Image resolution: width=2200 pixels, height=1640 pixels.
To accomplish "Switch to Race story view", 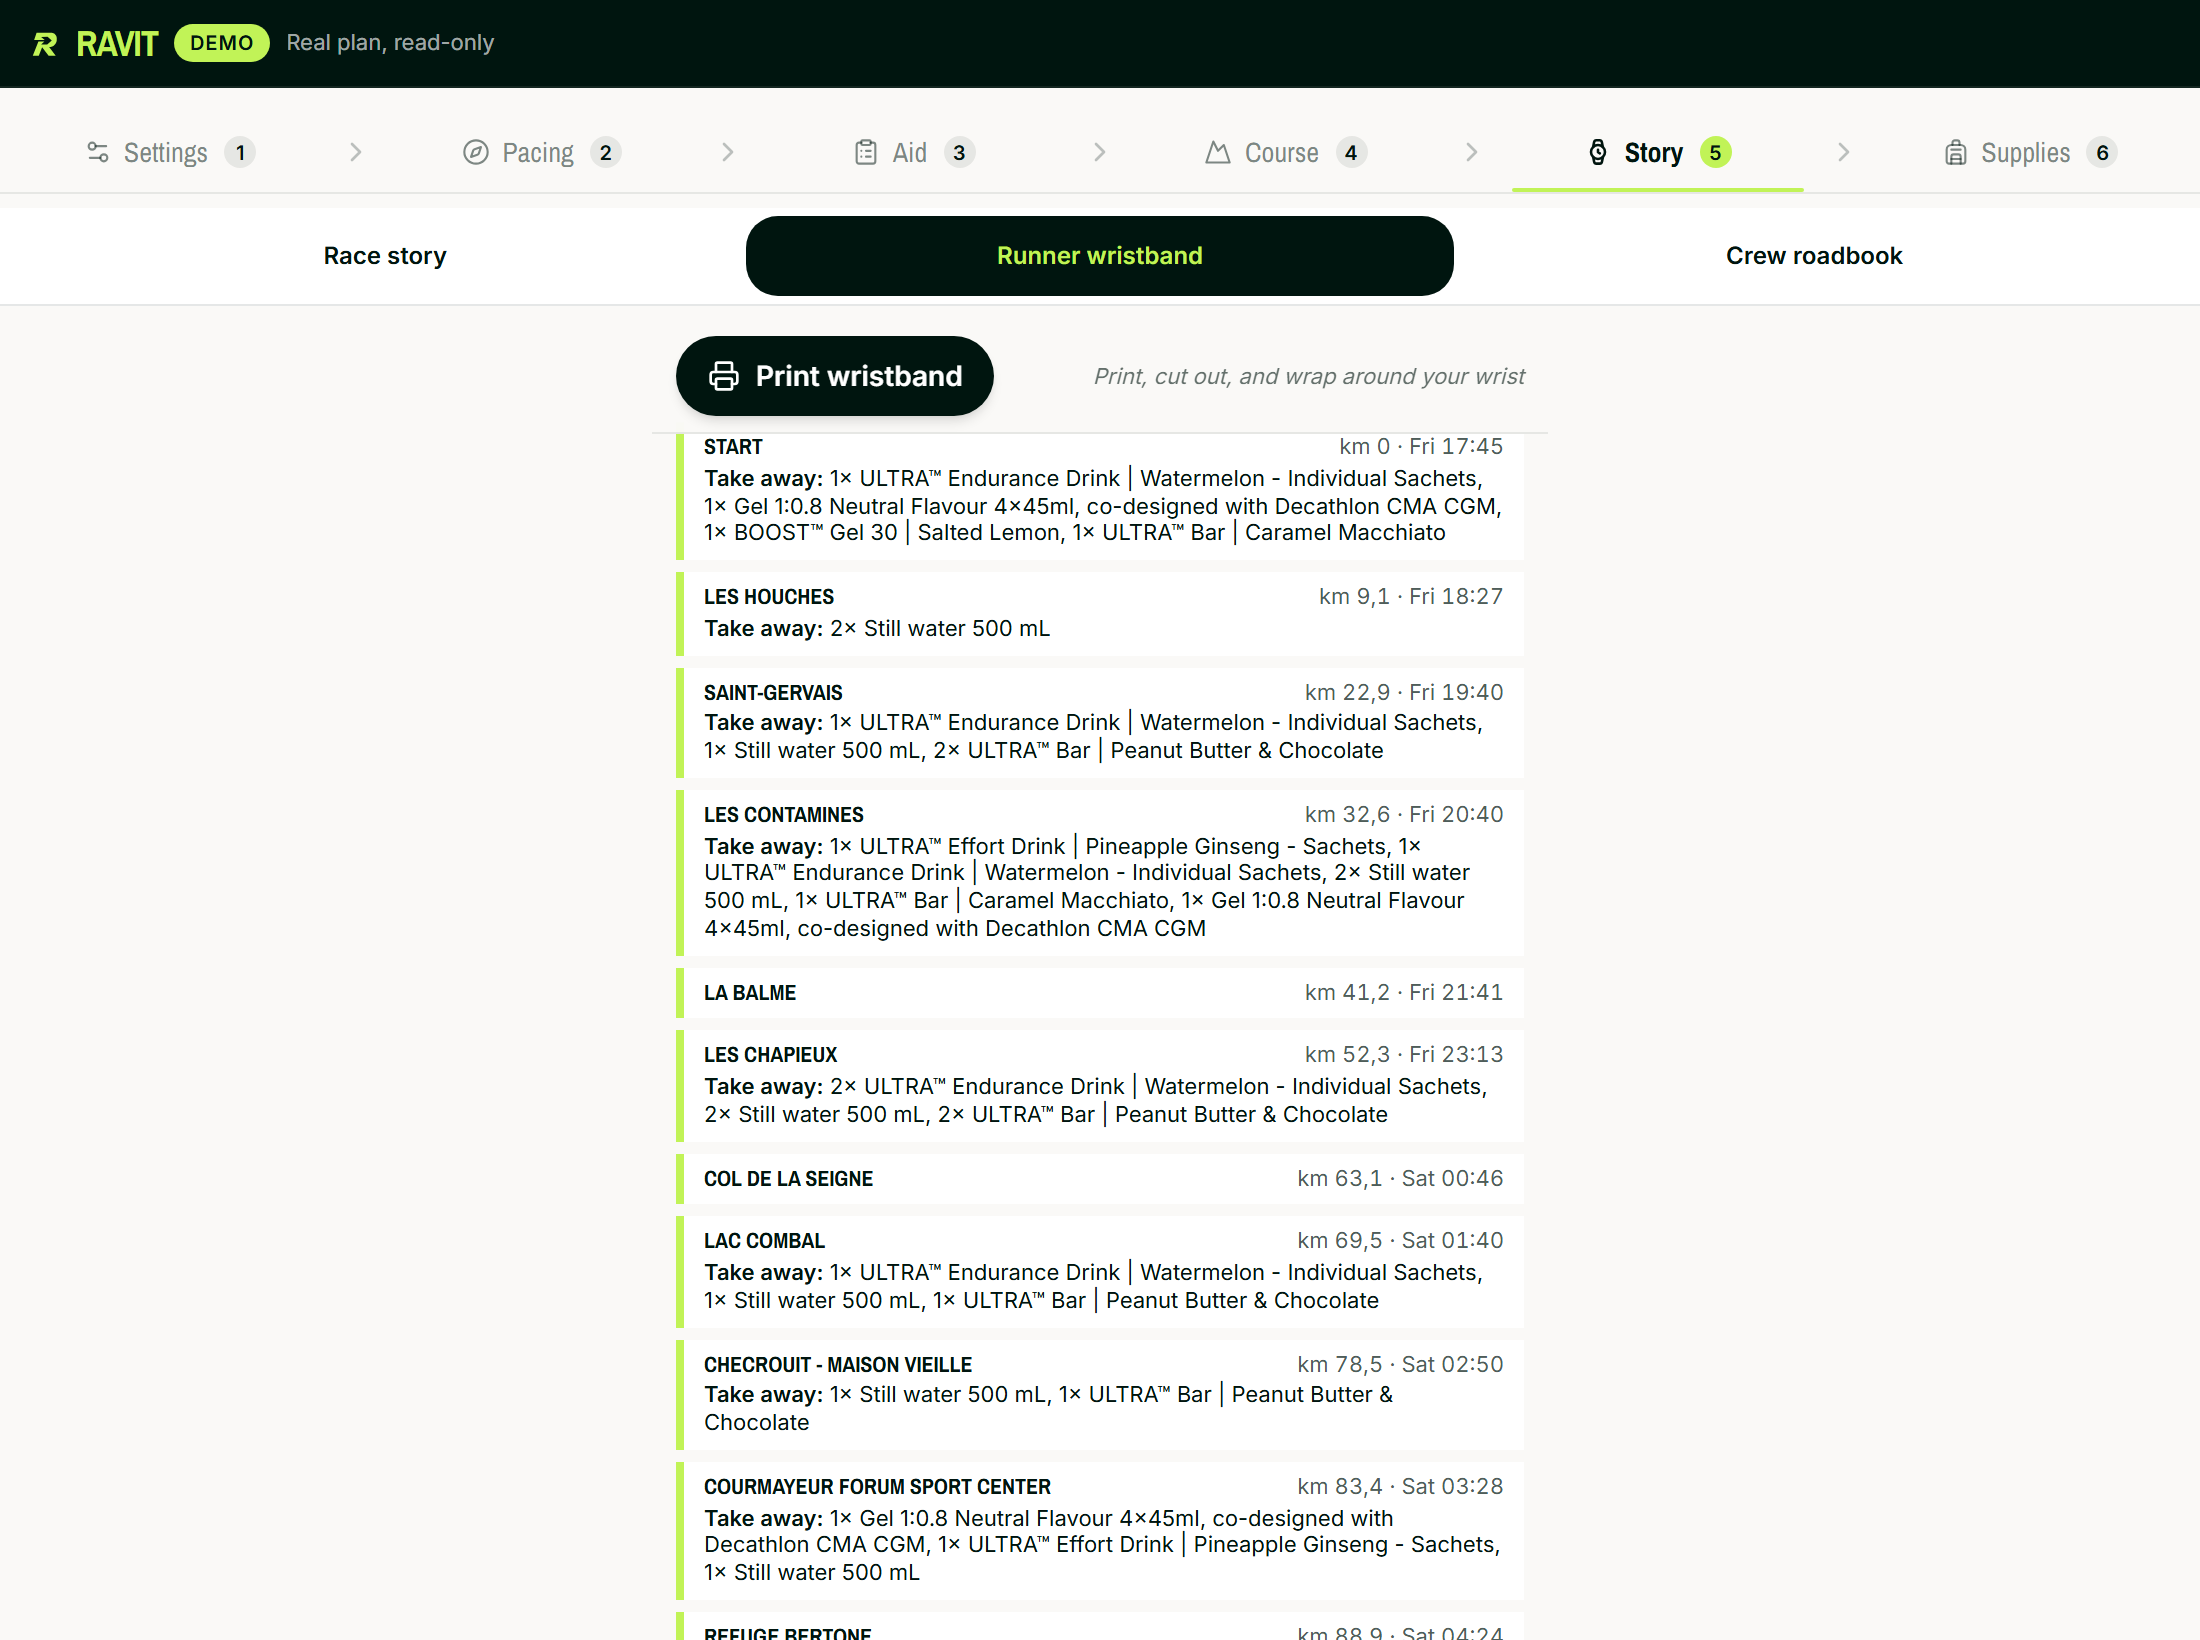I will pyautogui.click(x=385, y=256).
